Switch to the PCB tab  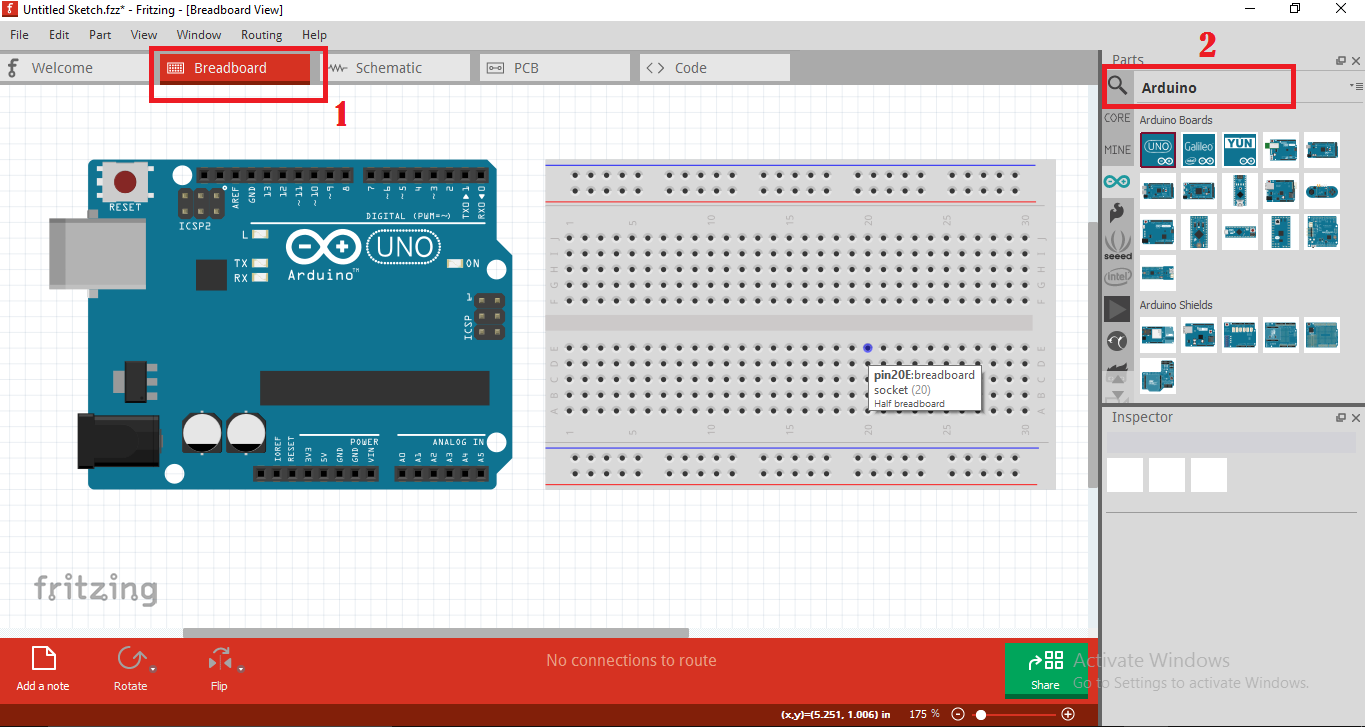[555, 68]
